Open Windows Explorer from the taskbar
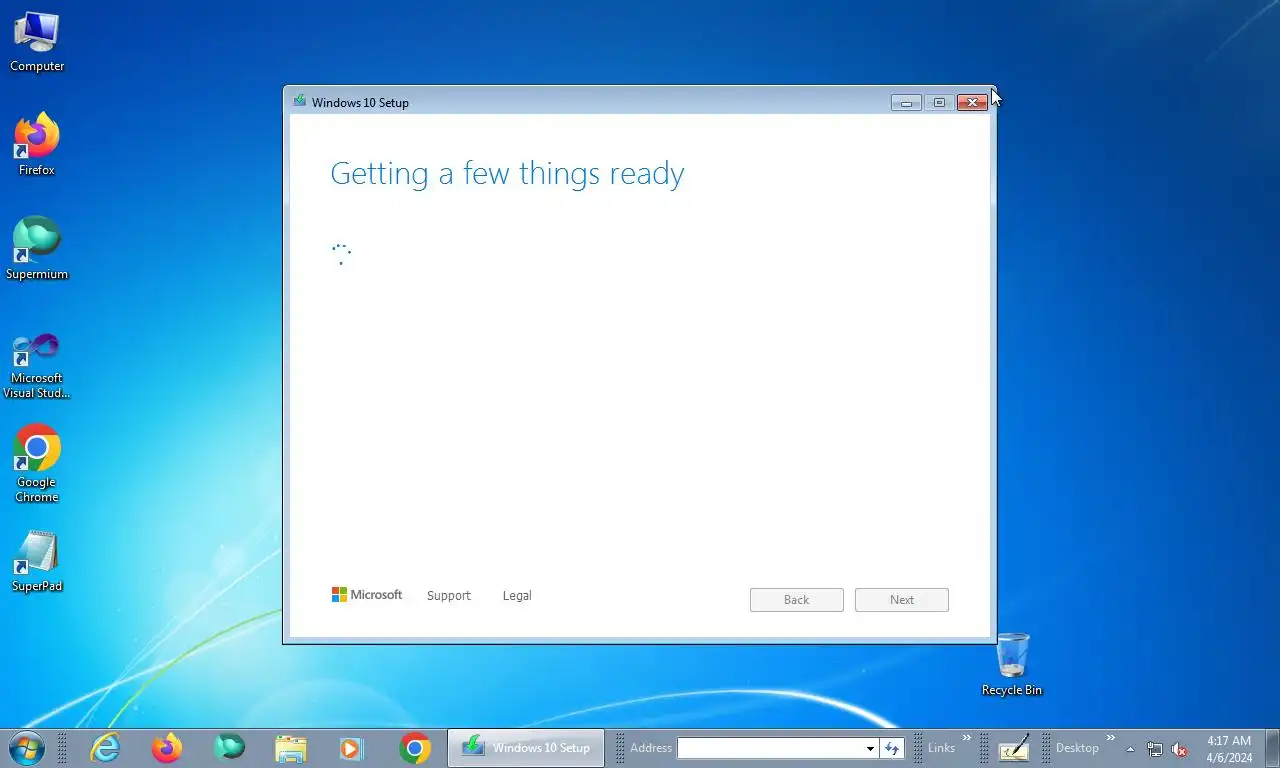 291,748
